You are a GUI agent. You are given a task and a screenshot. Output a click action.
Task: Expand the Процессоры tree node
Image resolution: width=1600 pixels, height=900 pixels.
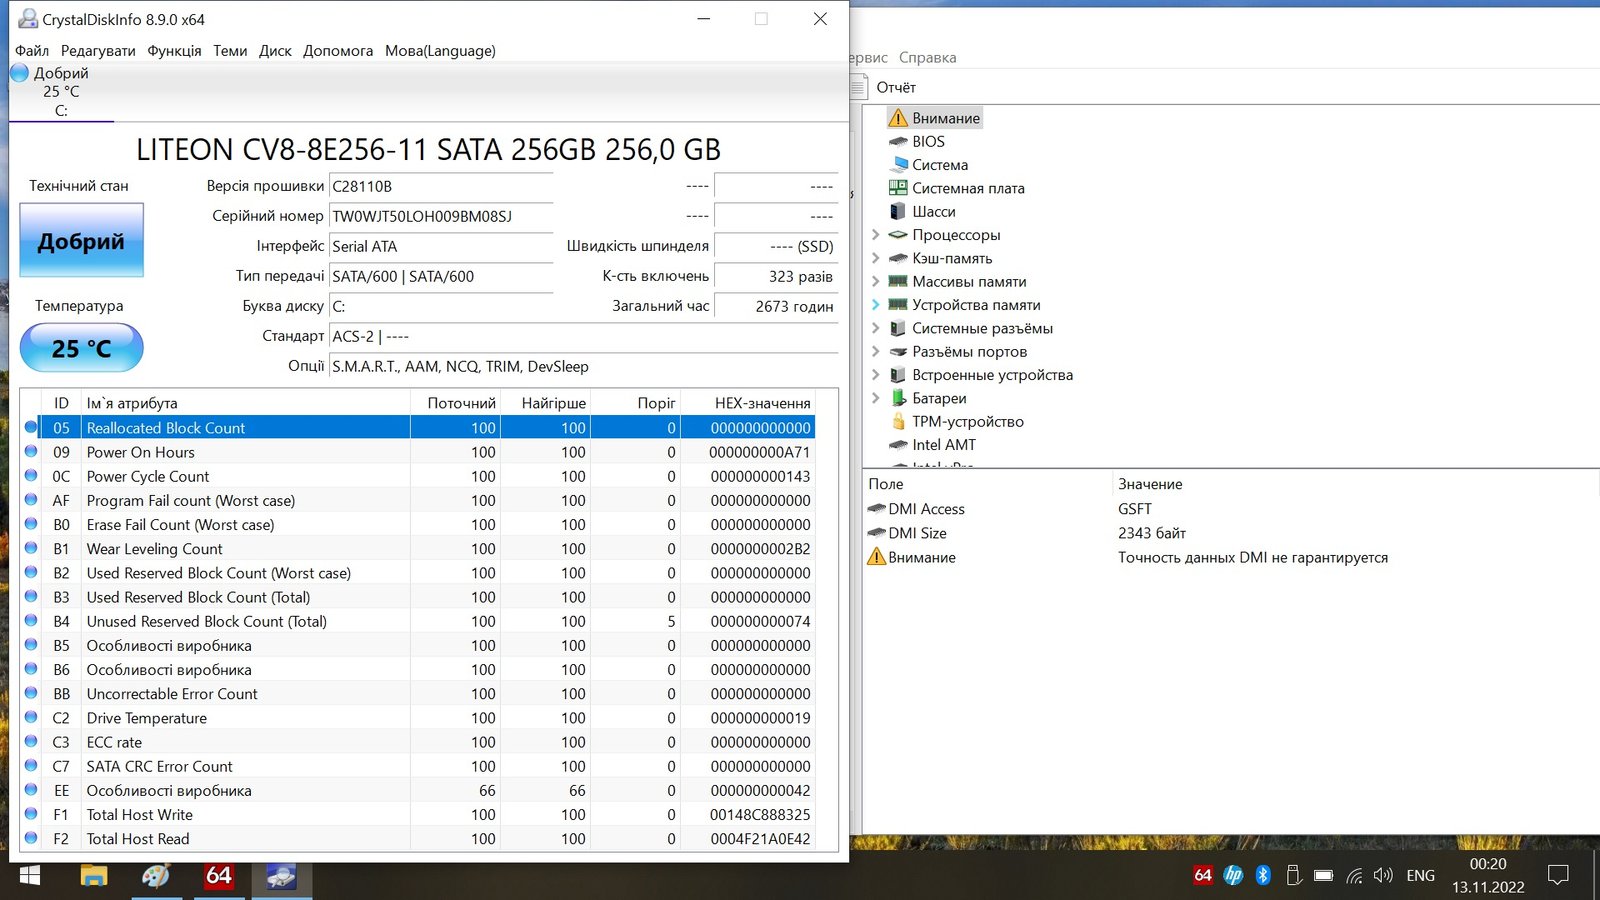876,235
